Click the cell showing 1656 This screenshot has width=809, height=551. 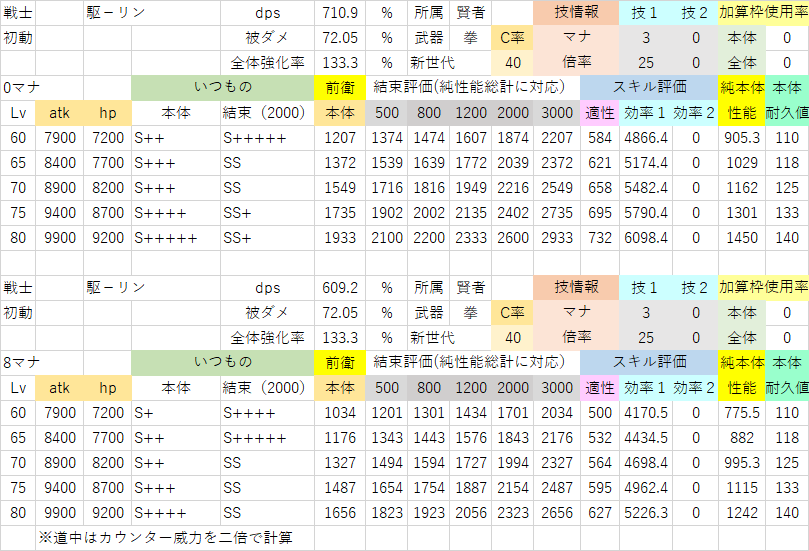click(340, 513)
